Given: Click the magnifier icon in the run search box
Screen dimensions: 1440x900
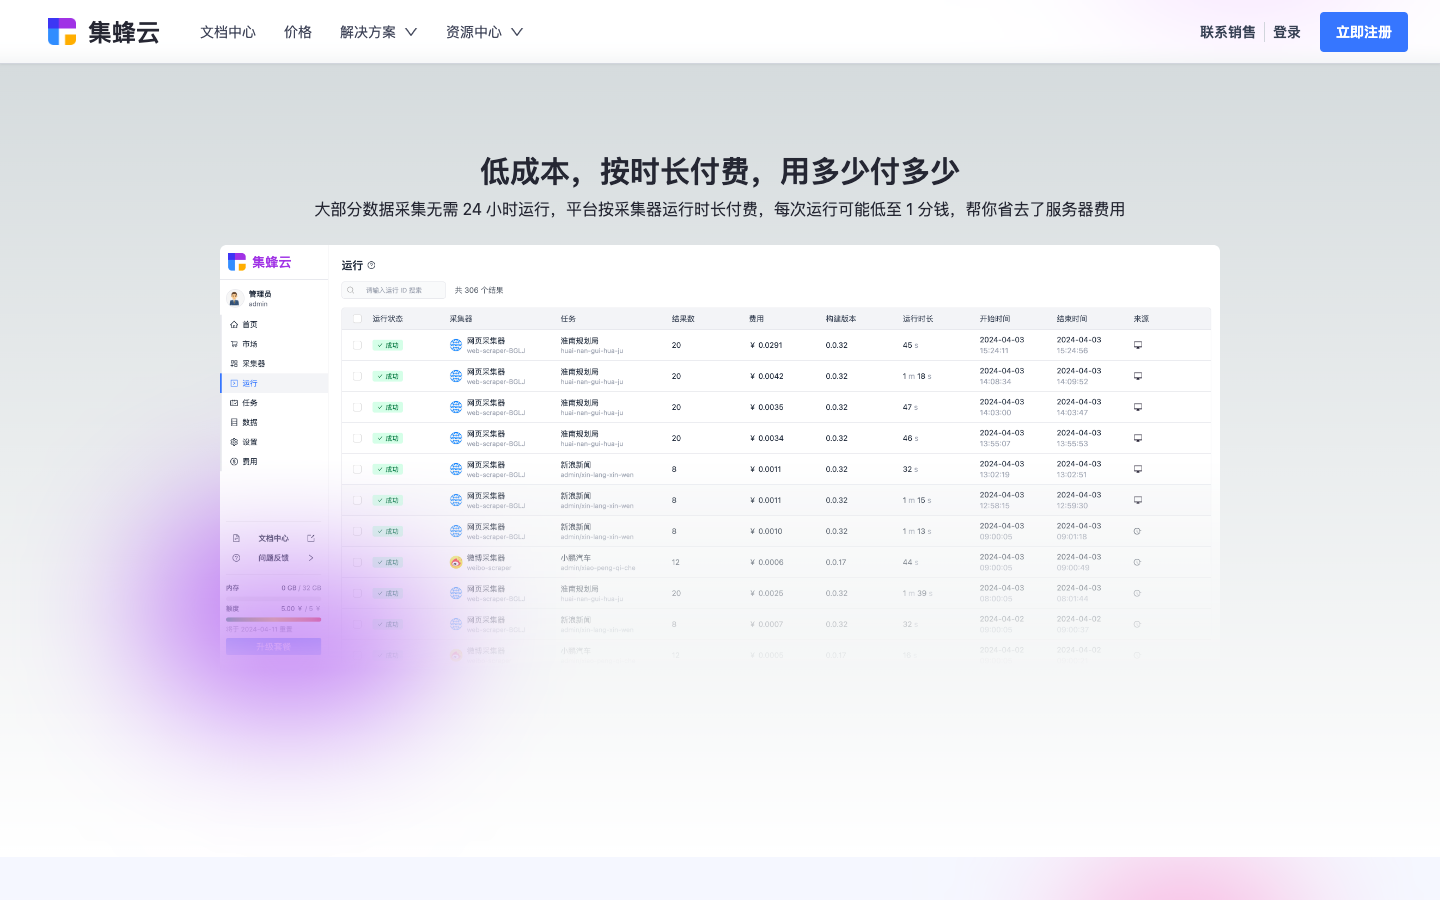Looking at the screenshot, I should (351, 290).
